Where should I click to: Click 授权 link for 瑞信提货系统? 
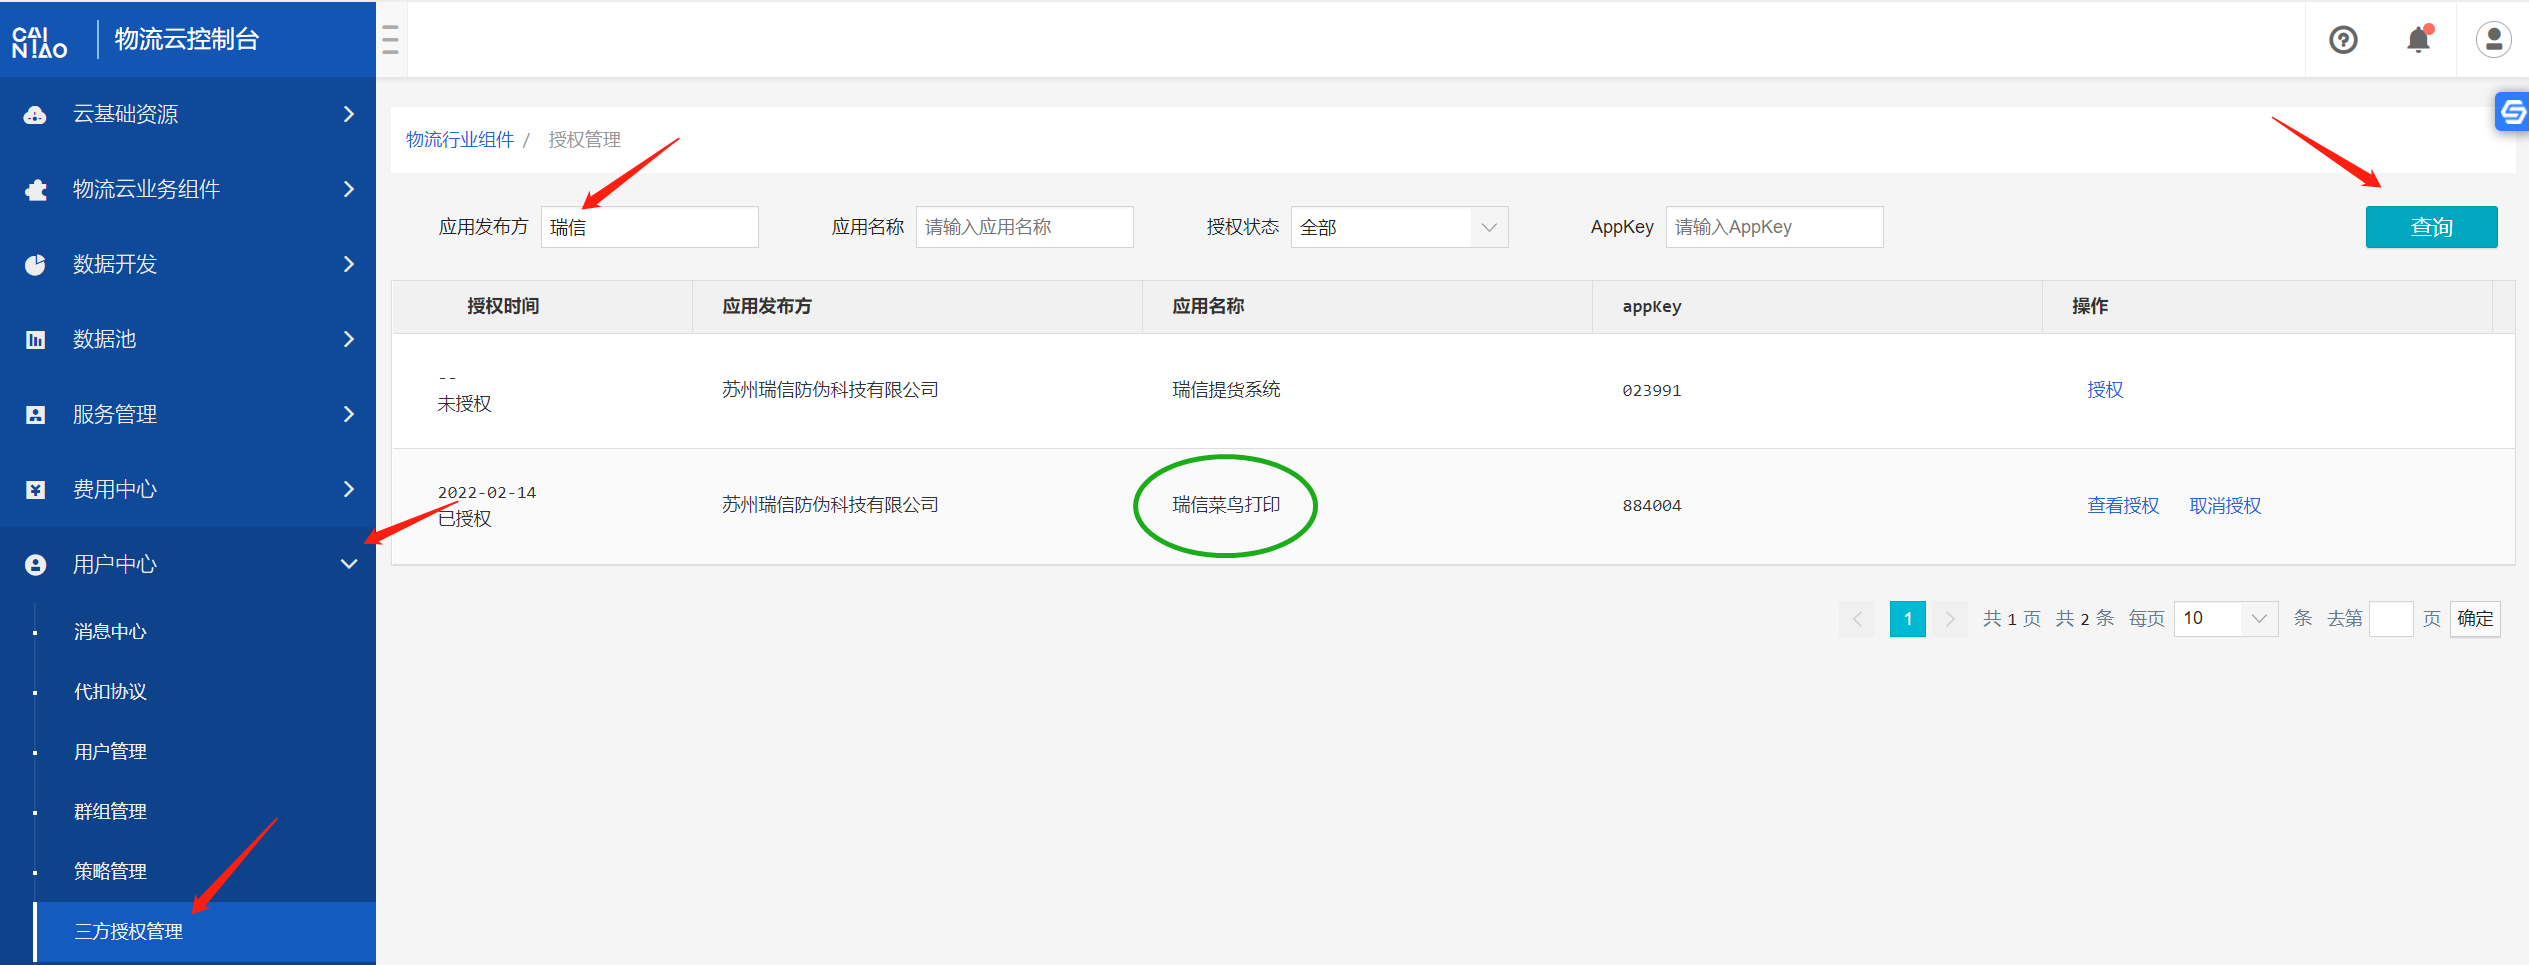tap(2105, 390)
